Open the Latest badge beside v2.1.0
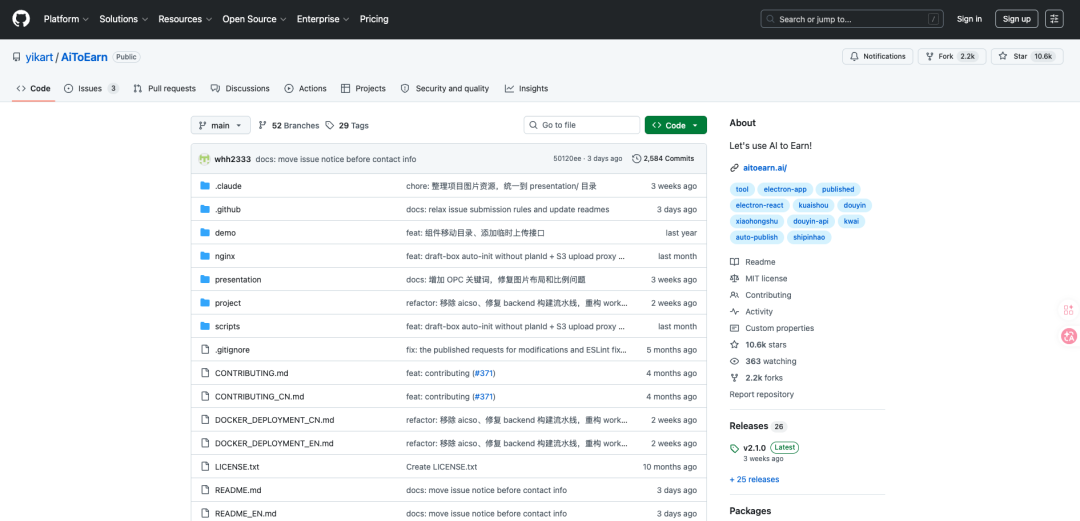 785,448
